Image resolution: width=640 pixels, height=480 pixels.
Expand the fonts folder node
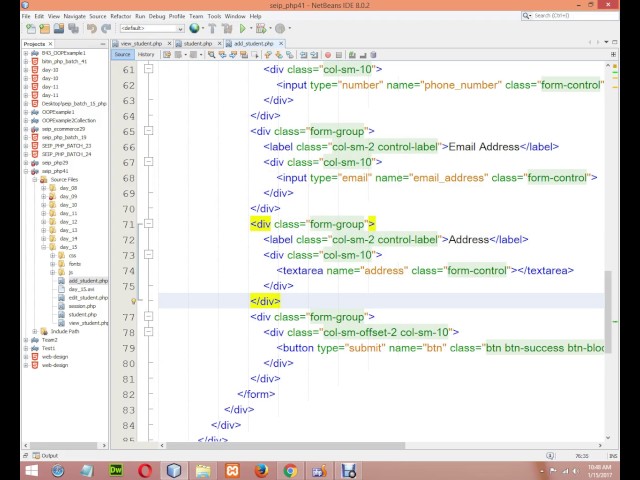tap(52, 264)
